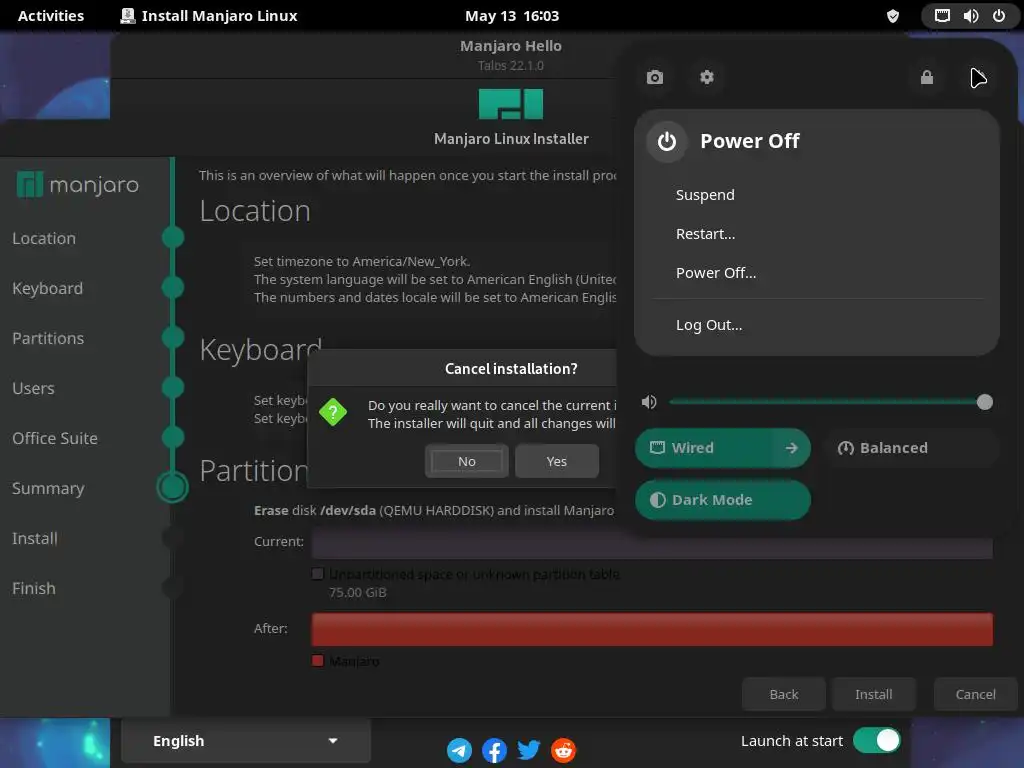Lock the screen with padlock icon
The height and width of the screenshot is (768, 1024).
tap(927, 77)
